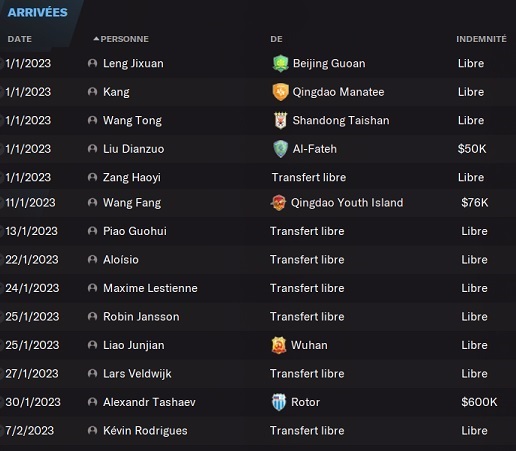Select the Robin Jansson transfer row
The width and height of the screenshot is (516, 451).
tap(258, 317)
